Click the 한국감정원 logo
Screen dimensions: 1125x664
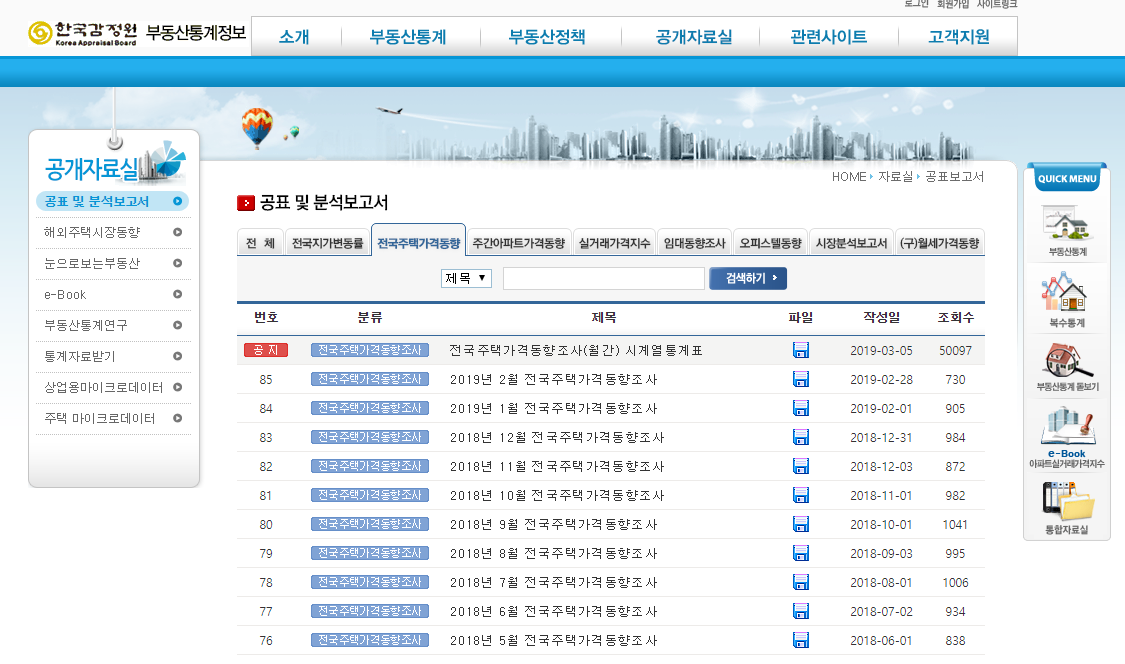(x=85, y=33)
